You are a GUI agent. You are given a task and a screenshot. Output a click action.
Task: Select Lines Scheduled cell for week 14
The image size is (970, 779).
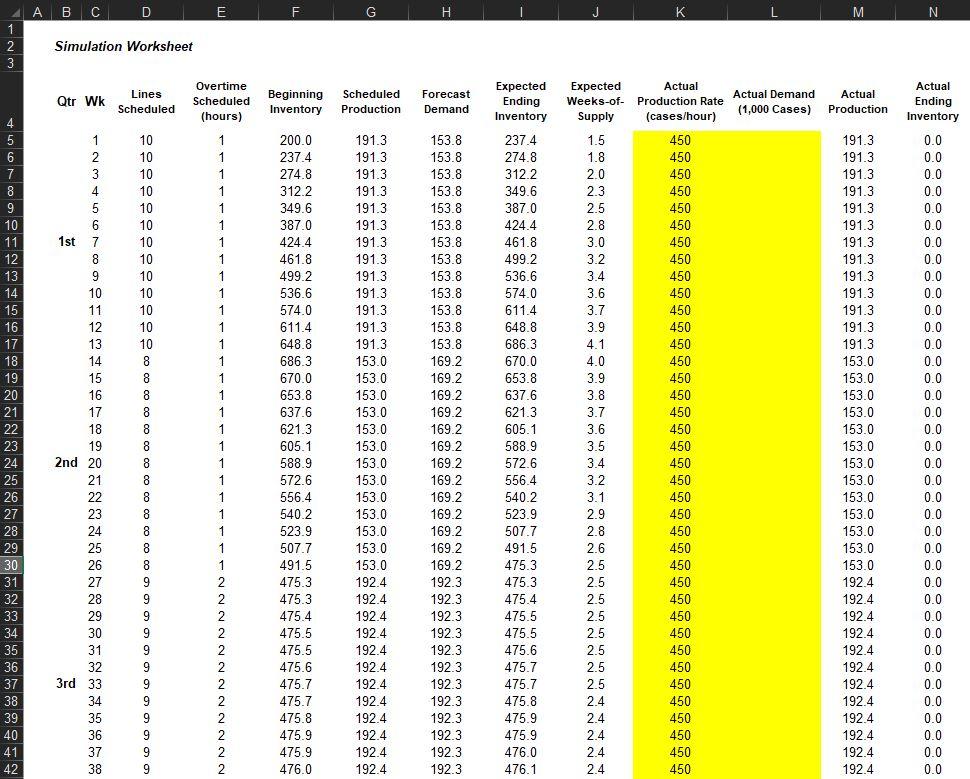pyautogui.click(x=146, y=361)
